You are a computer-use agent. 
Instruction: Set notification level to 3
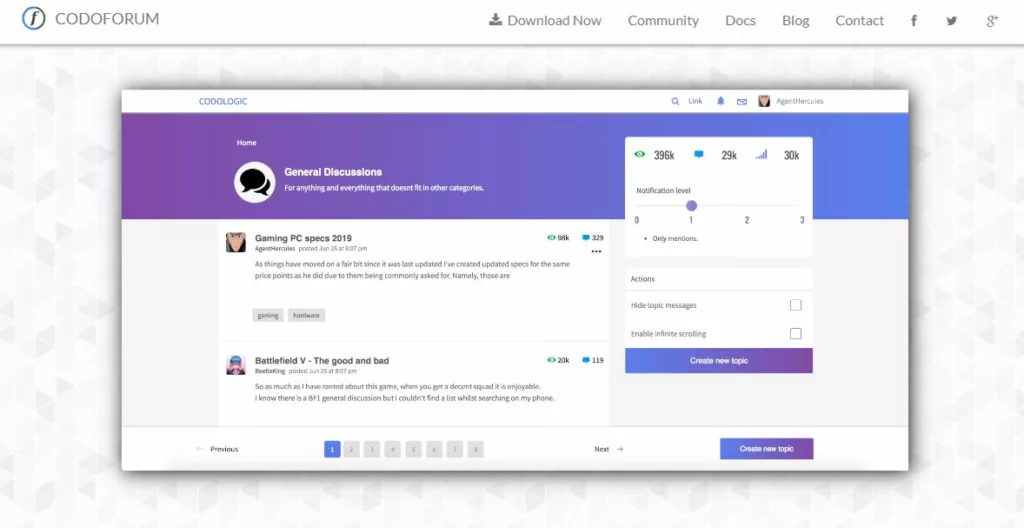[x=802, y=220]
